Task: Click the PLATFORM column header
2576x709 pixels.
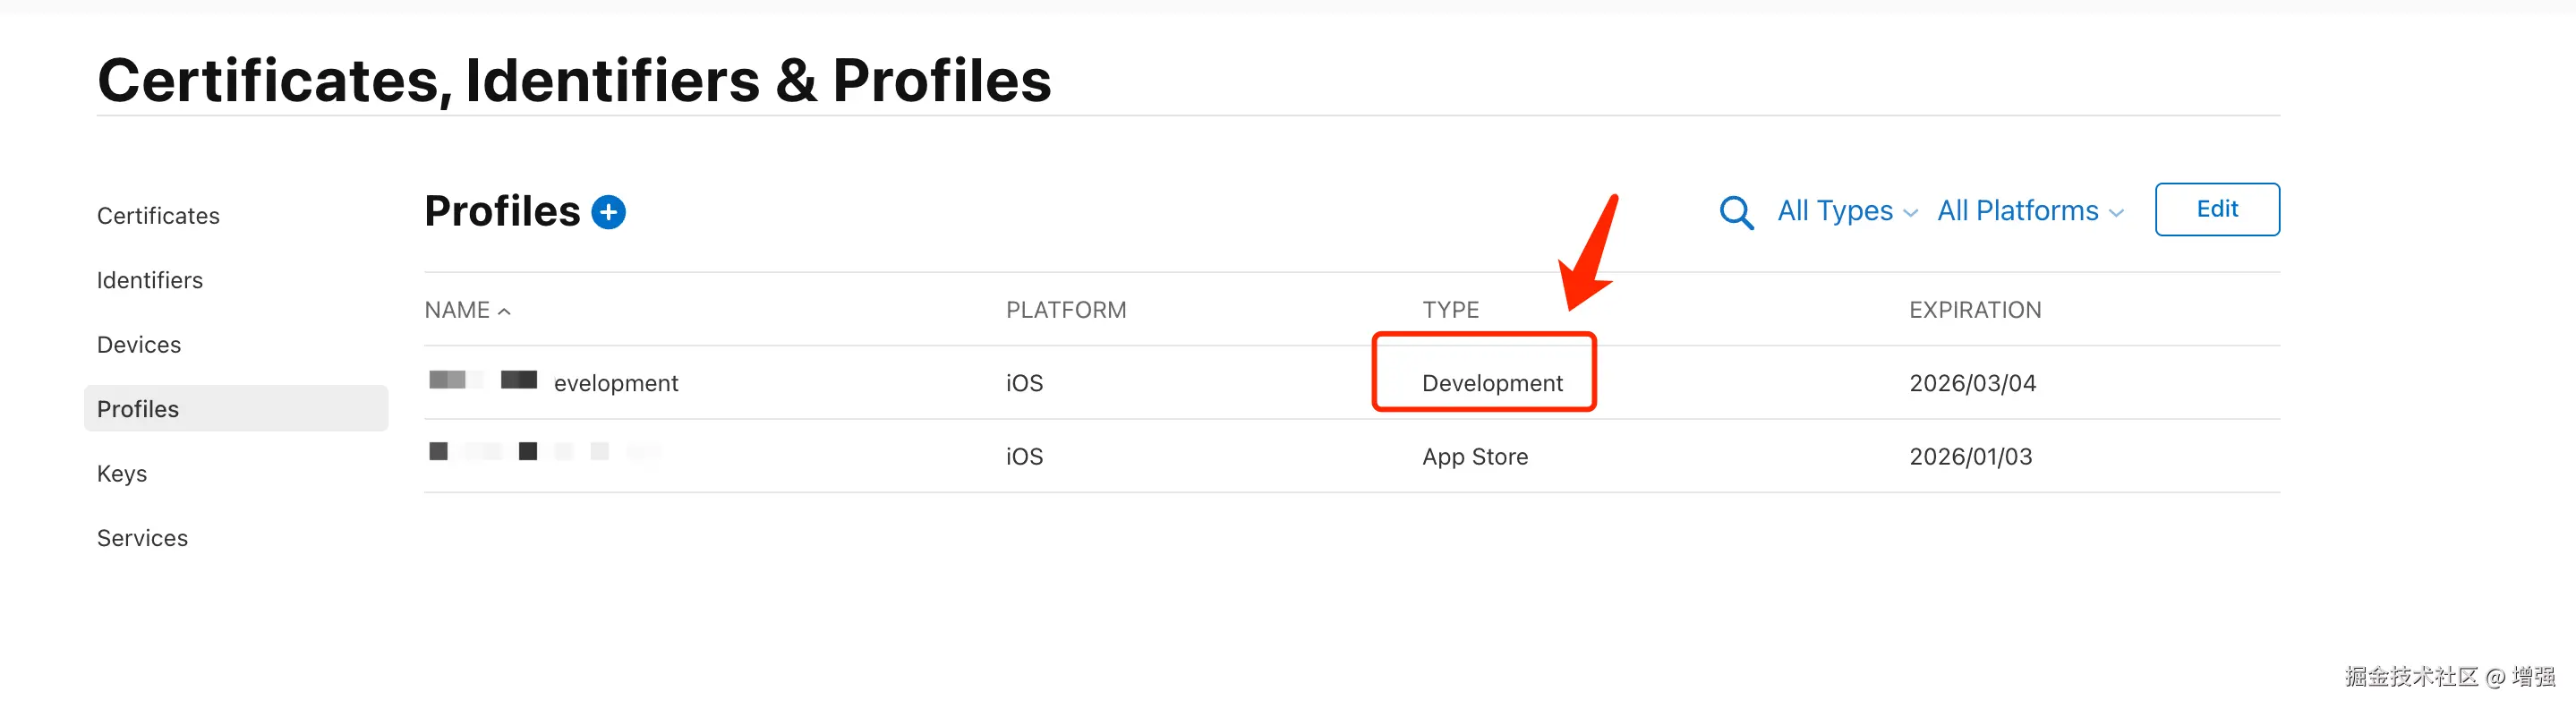Action: click(x=1065, y=310)
